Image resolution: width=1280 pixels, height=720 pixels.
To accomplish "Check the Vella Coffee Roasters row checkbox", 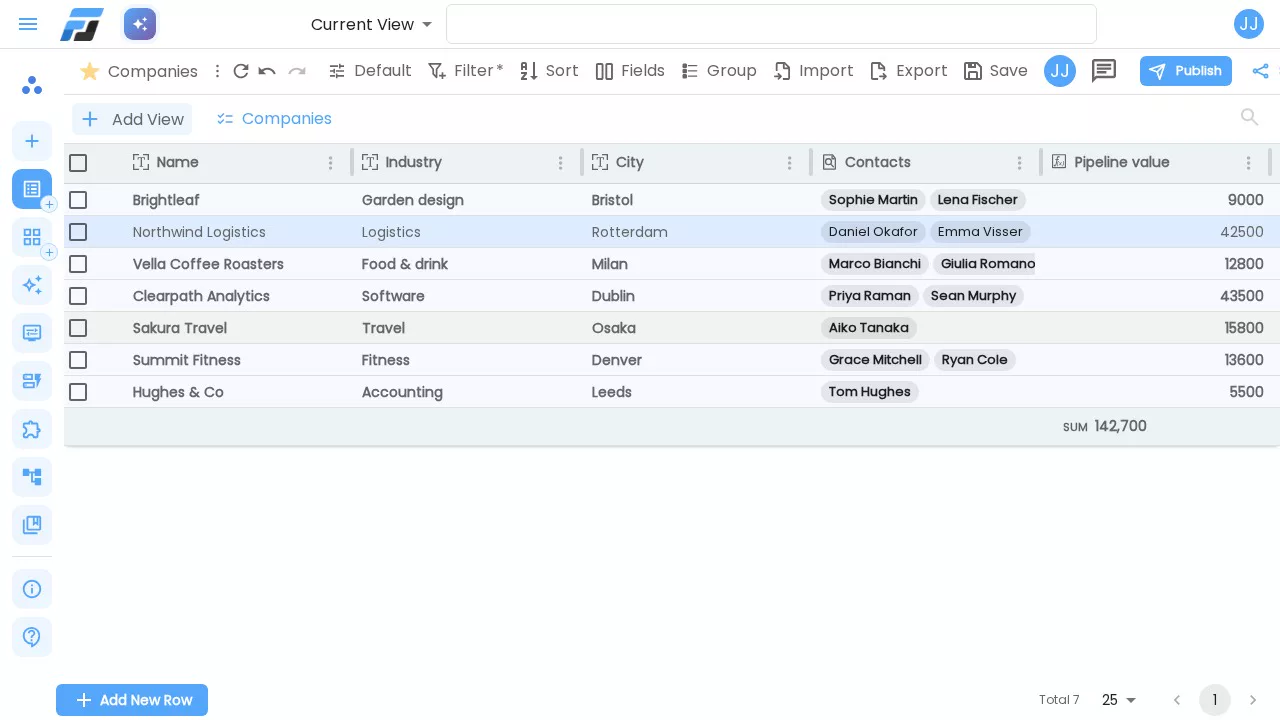I will [78, 264].
